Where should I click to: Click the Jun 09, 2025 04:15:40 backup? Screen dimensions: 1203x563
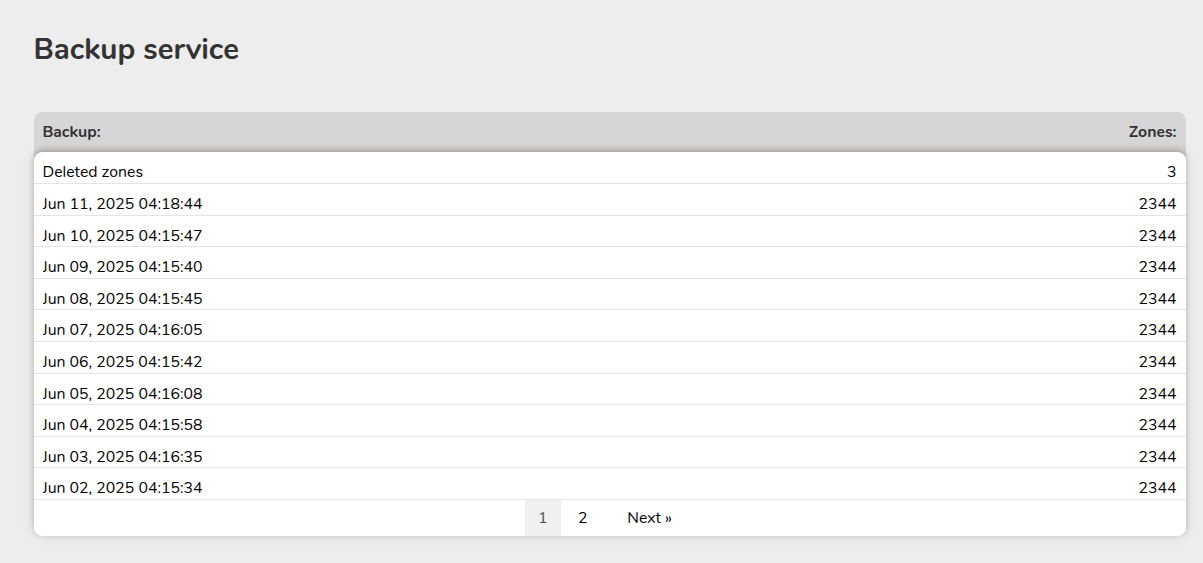122,267
